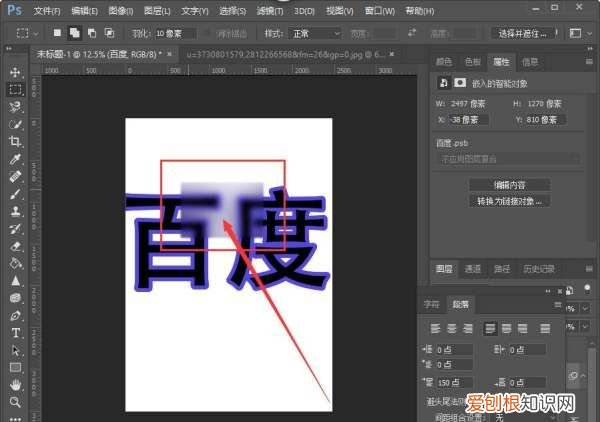600x422 pixels.
Task: Open the 间距组合 dropdown showing 无
Action: click(x=525, y=417)
